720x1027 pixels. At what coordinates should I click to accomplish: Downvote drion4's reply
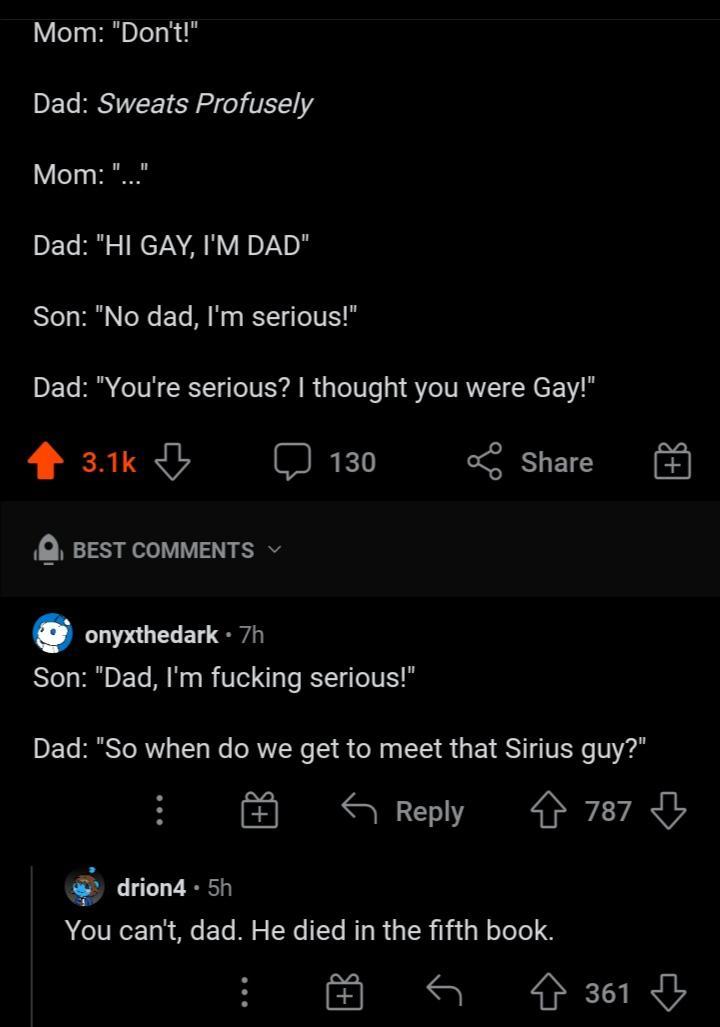pyautogui.click(x=668, y=991)
